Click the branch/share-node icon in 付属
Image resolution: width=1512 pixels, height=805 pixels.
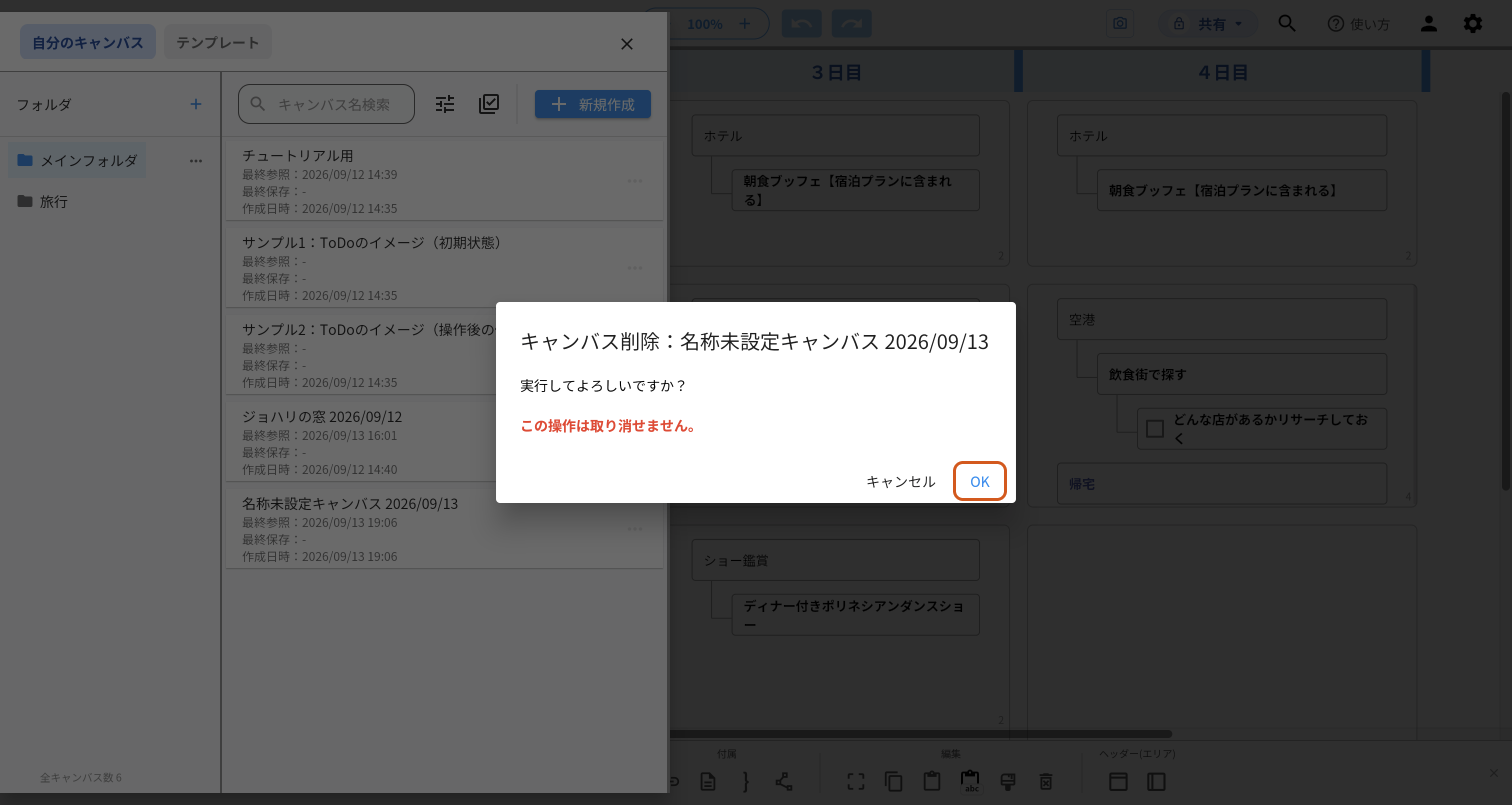[x=784, y=782]
